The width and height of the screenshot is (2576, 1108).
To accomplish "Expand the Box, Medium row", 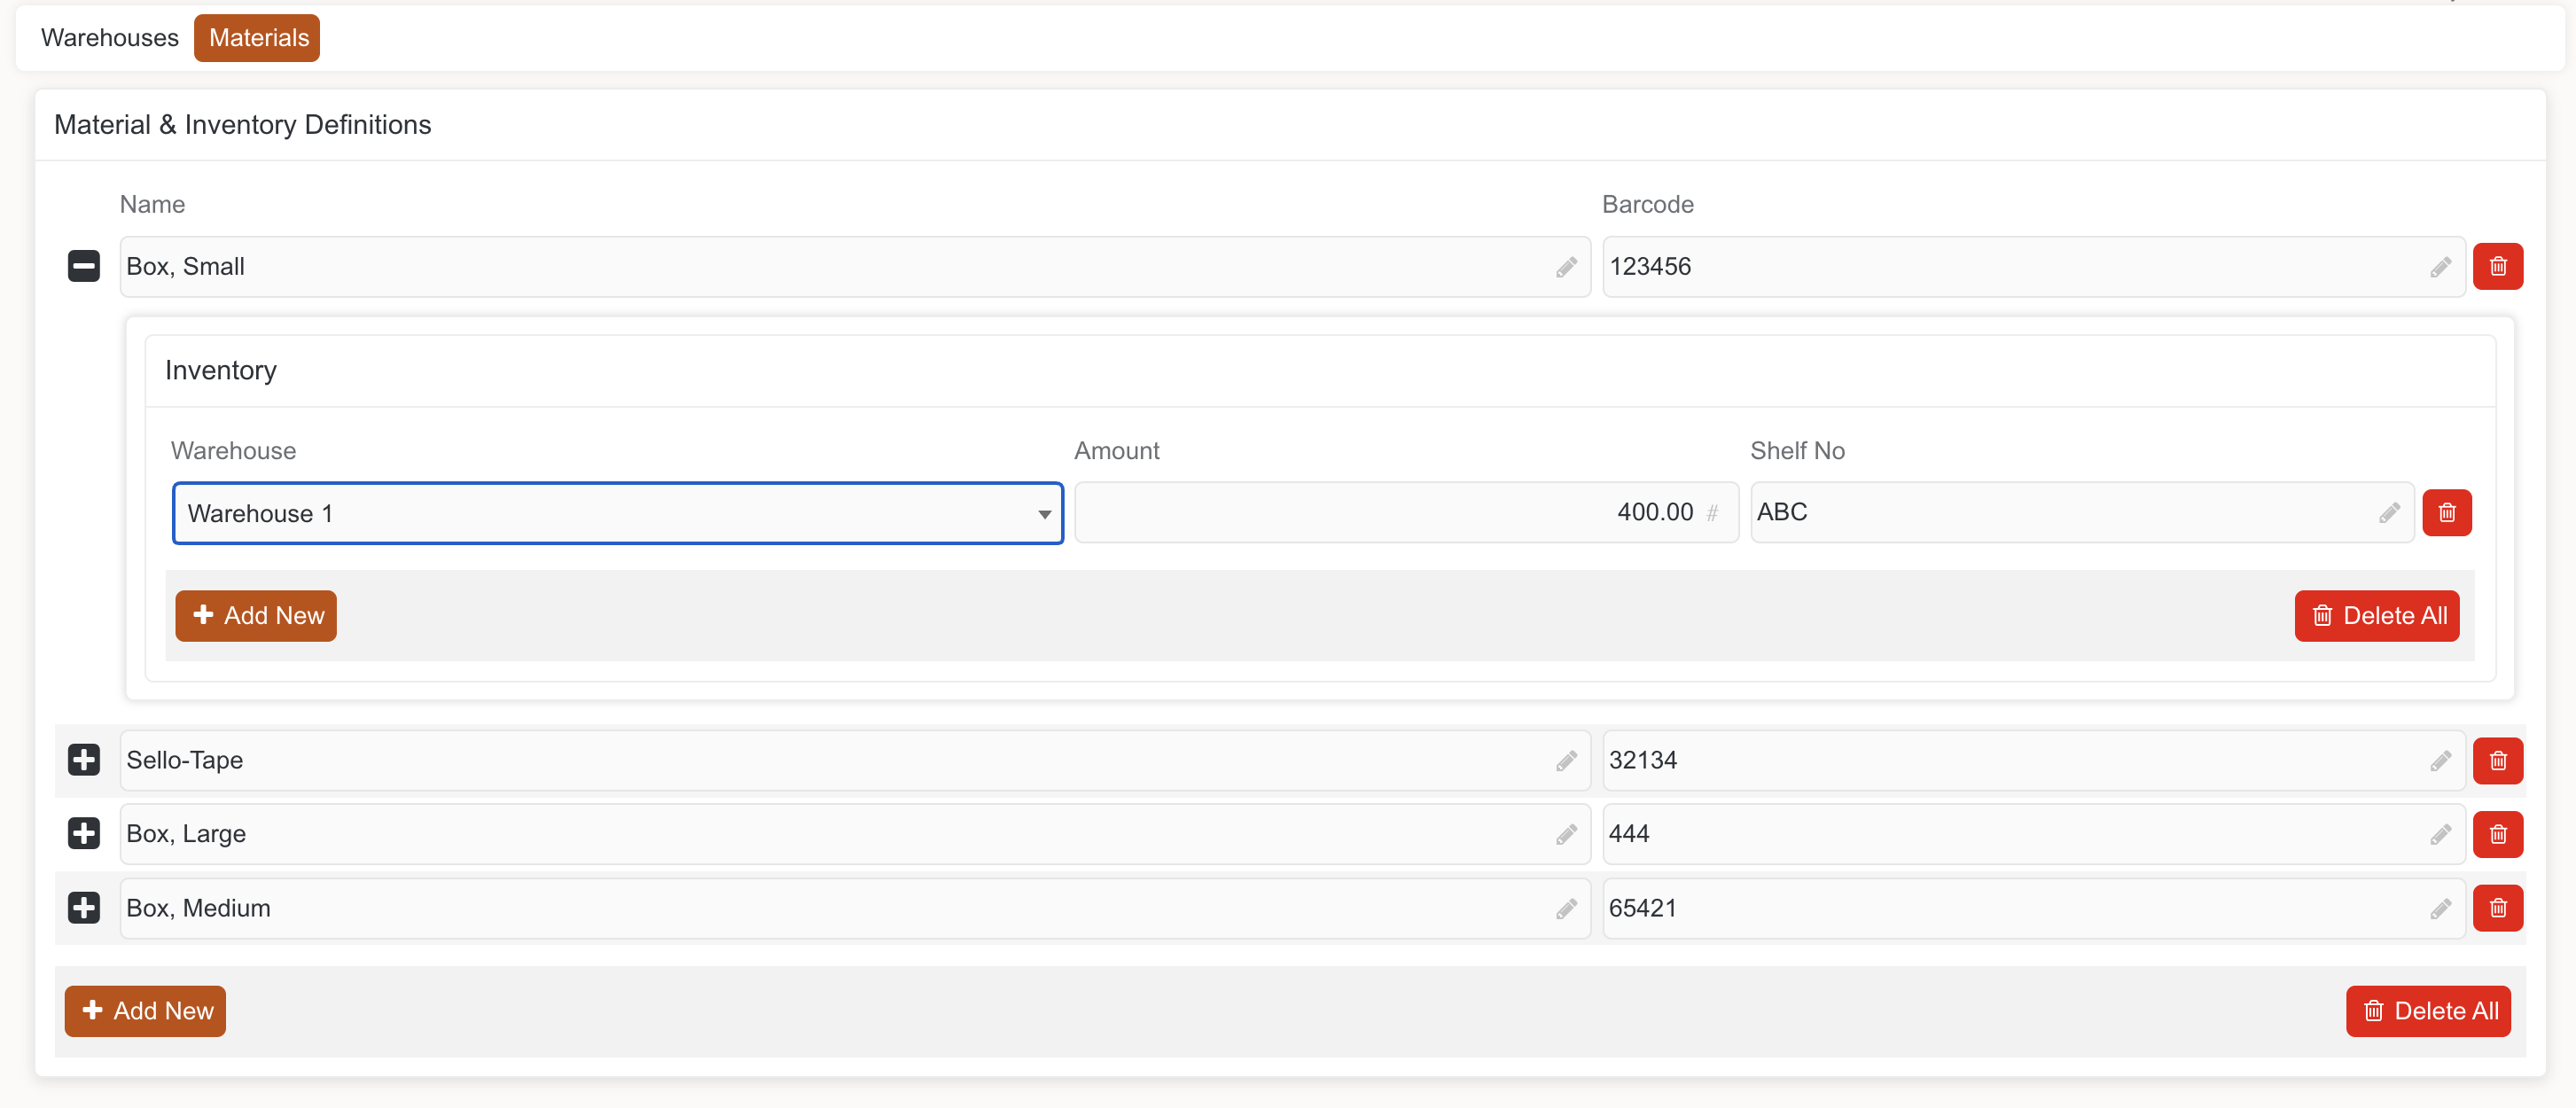I will 84,908.
